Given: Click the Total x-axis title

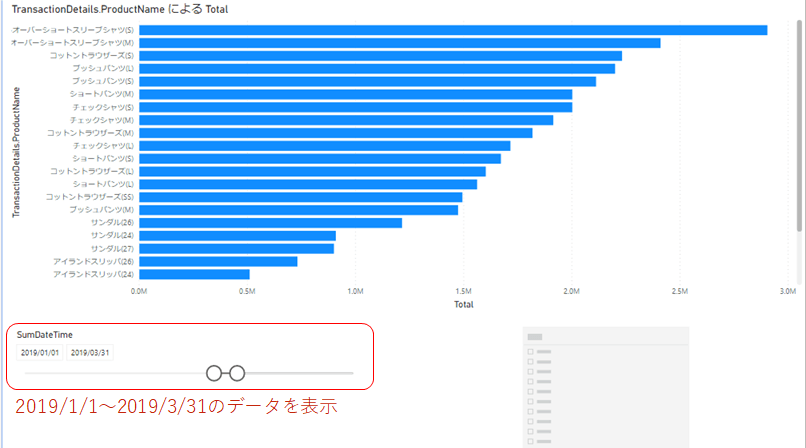Looking at the screenshot, I should point(464,305).
